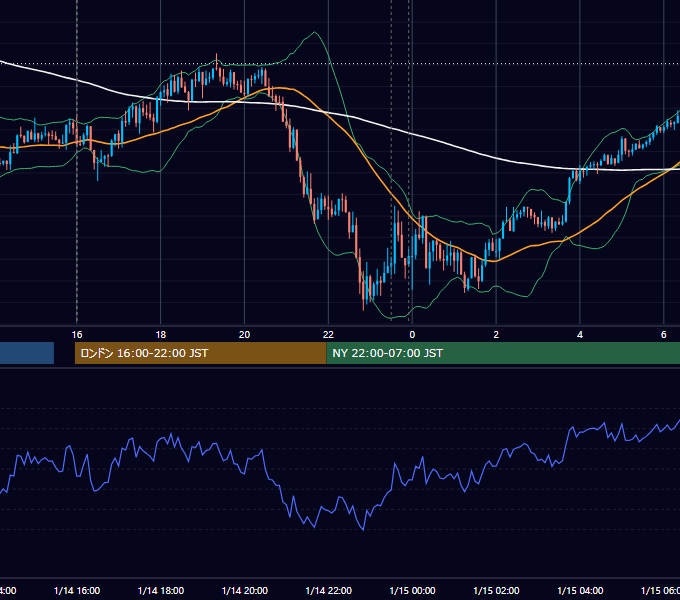
Task: Click hour label 22 on upper chart axis
Action: (328, 335)
